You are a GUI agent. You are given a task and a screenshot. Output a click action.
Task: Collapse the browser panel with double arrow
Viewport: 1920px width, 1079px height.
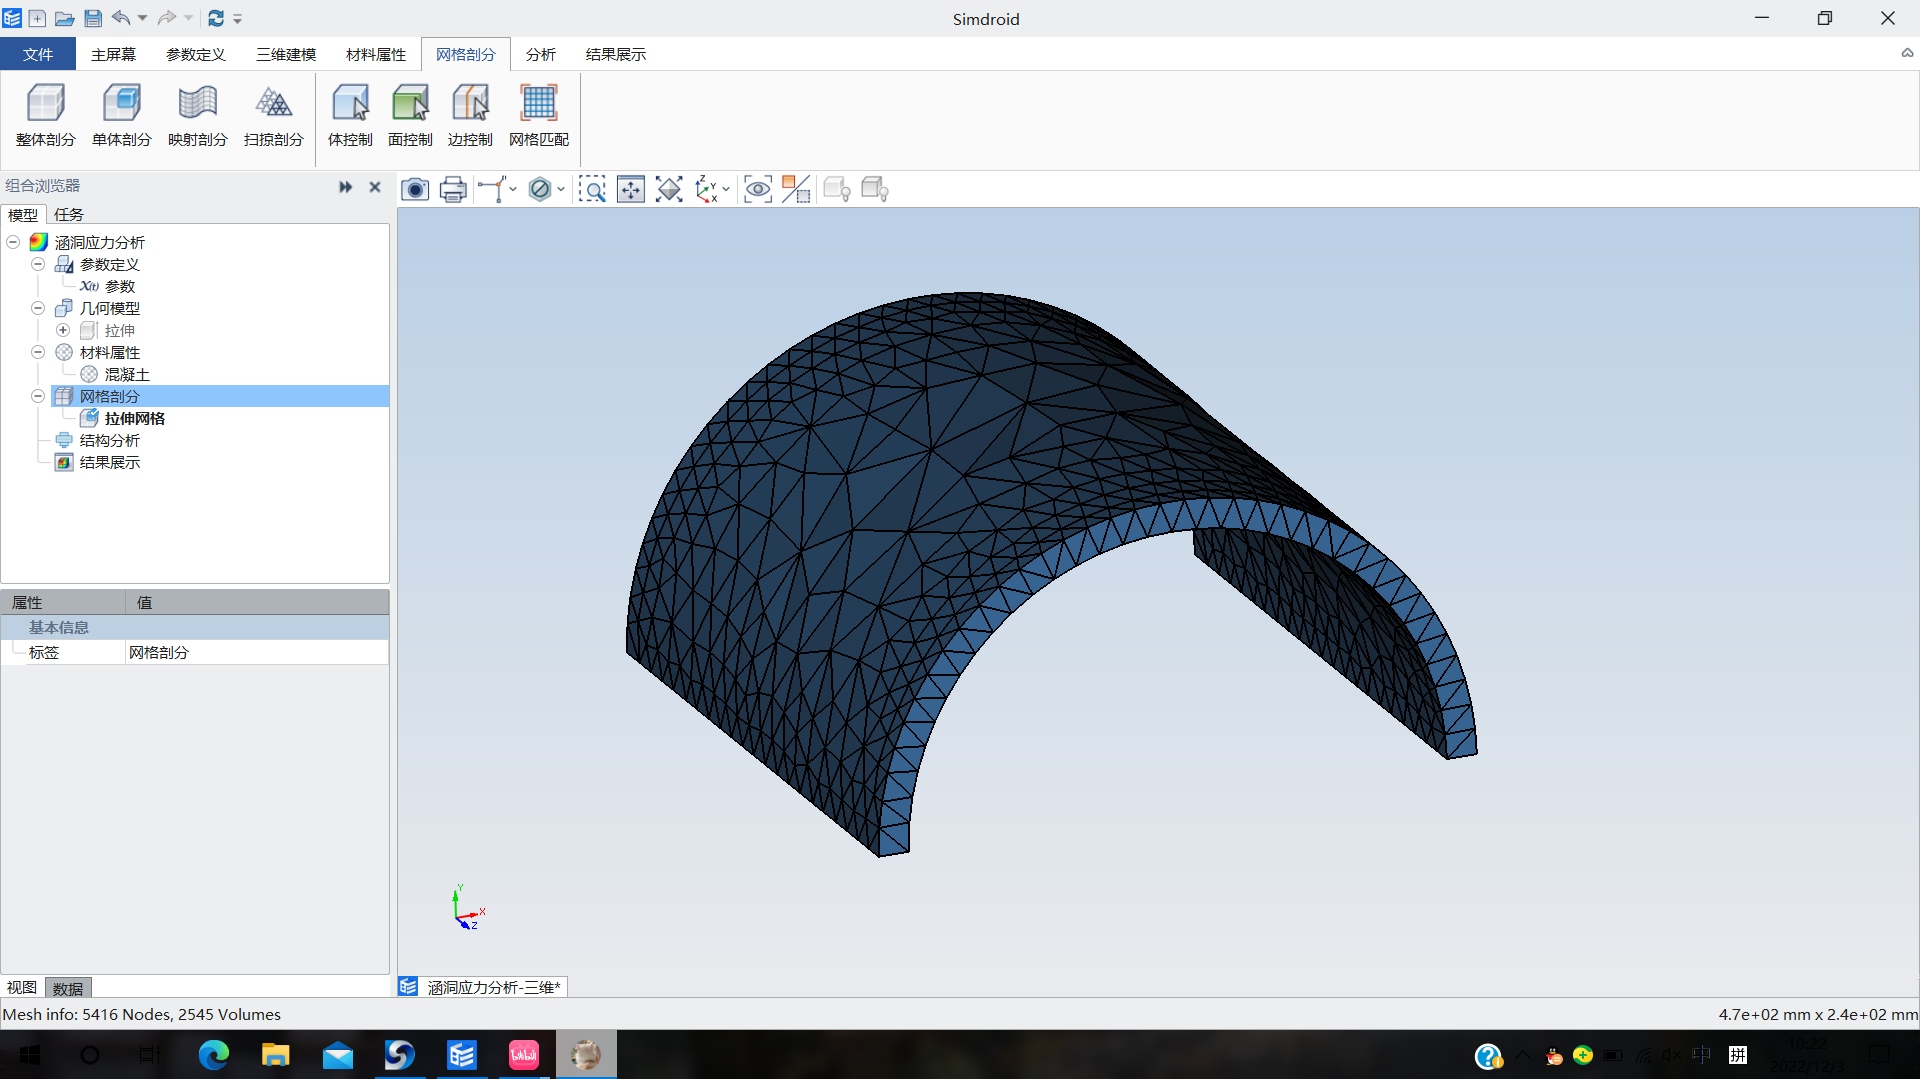[345, 187]
